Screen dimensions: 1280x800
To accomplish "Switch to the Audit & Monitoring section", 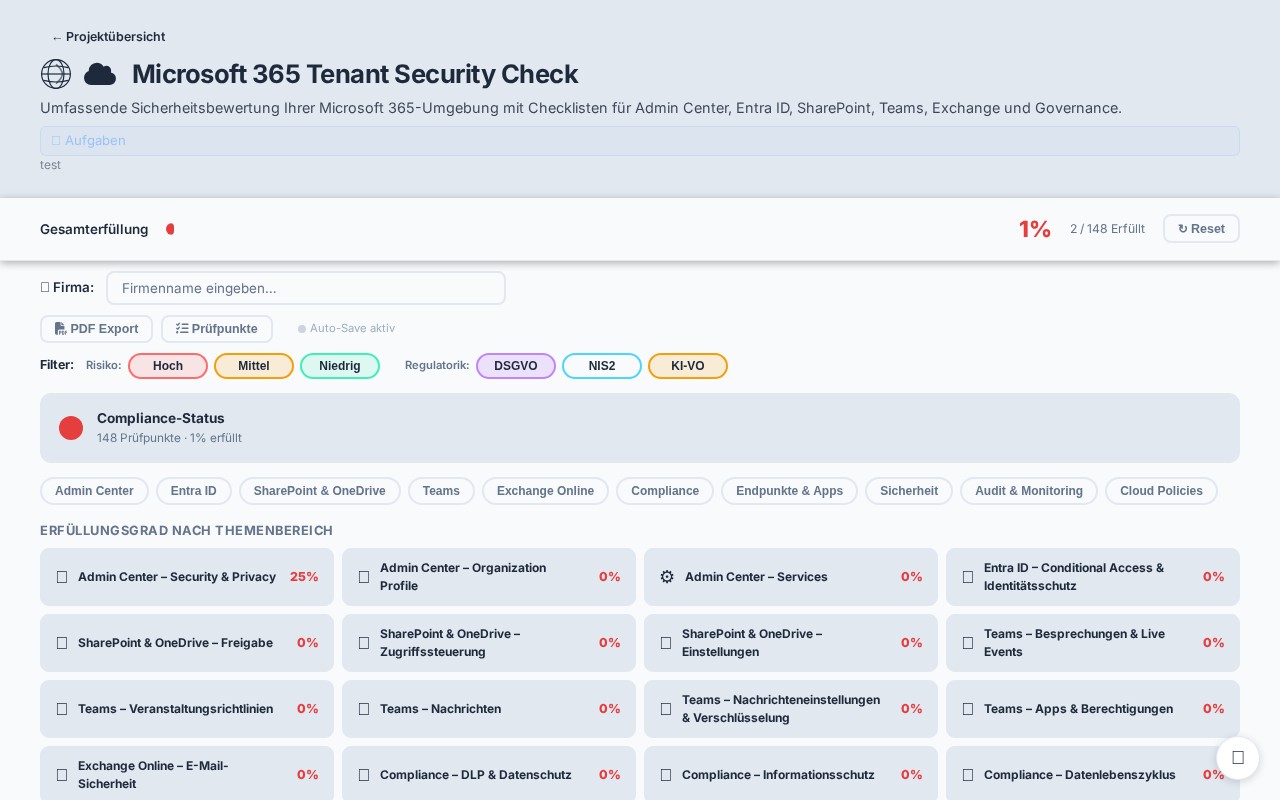I will point(1029,491).
